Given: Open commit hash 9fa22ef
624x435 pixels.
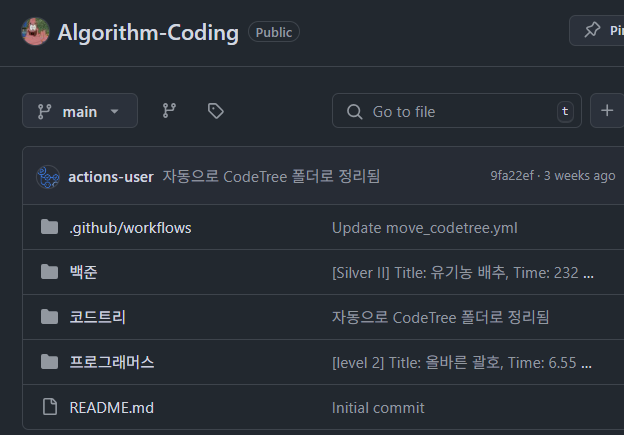Looking at the screenshot, I should 512,176.
